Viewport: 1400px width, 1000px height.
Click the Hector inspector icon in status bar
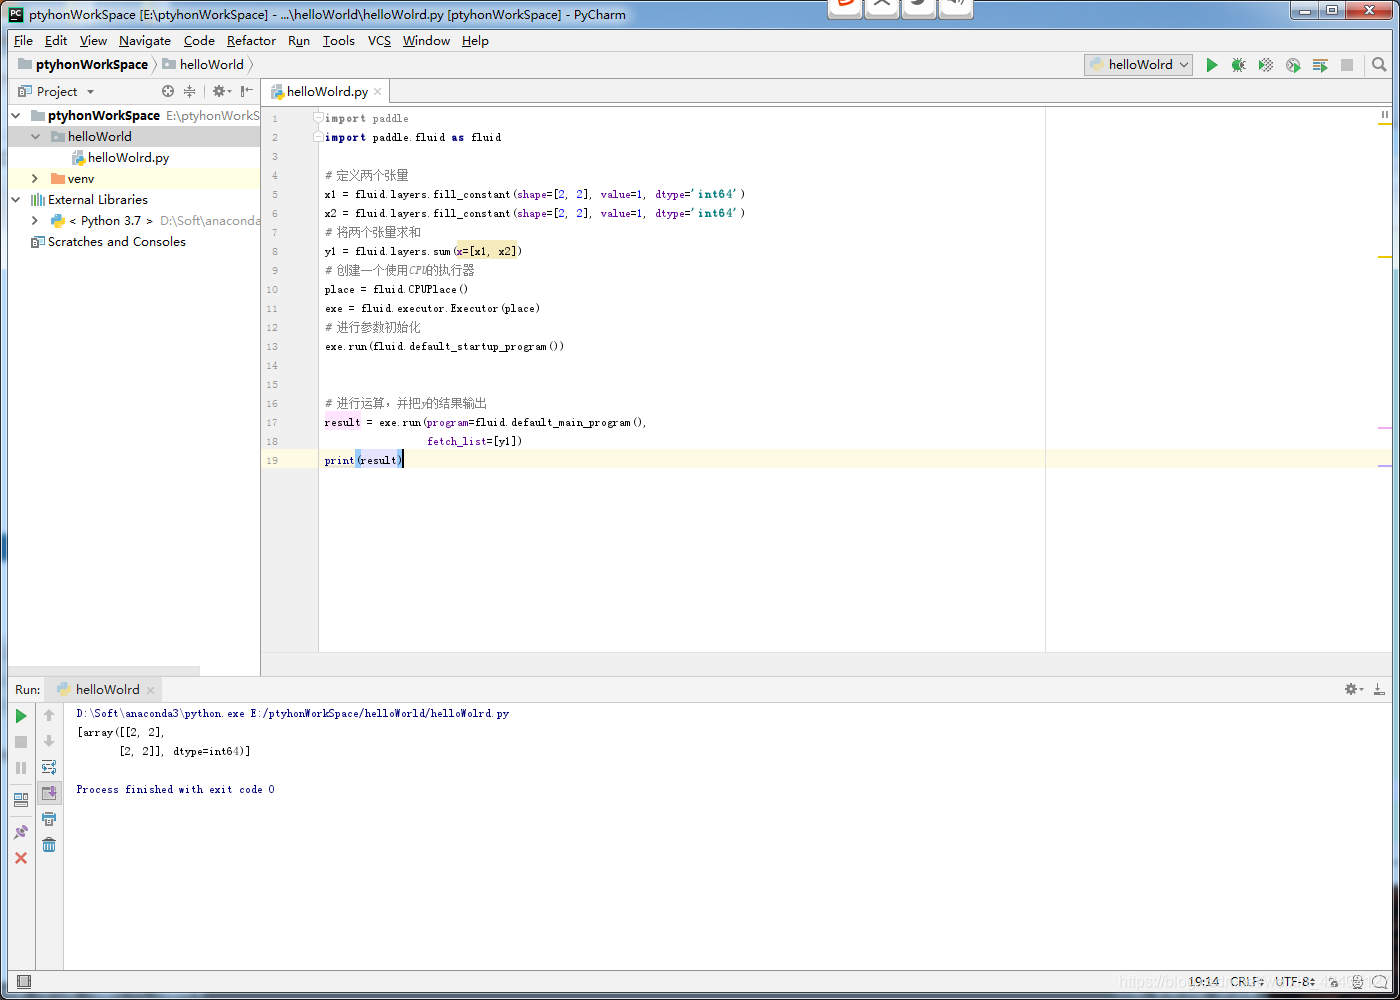pyautogui.click(x=1357, y=982)
